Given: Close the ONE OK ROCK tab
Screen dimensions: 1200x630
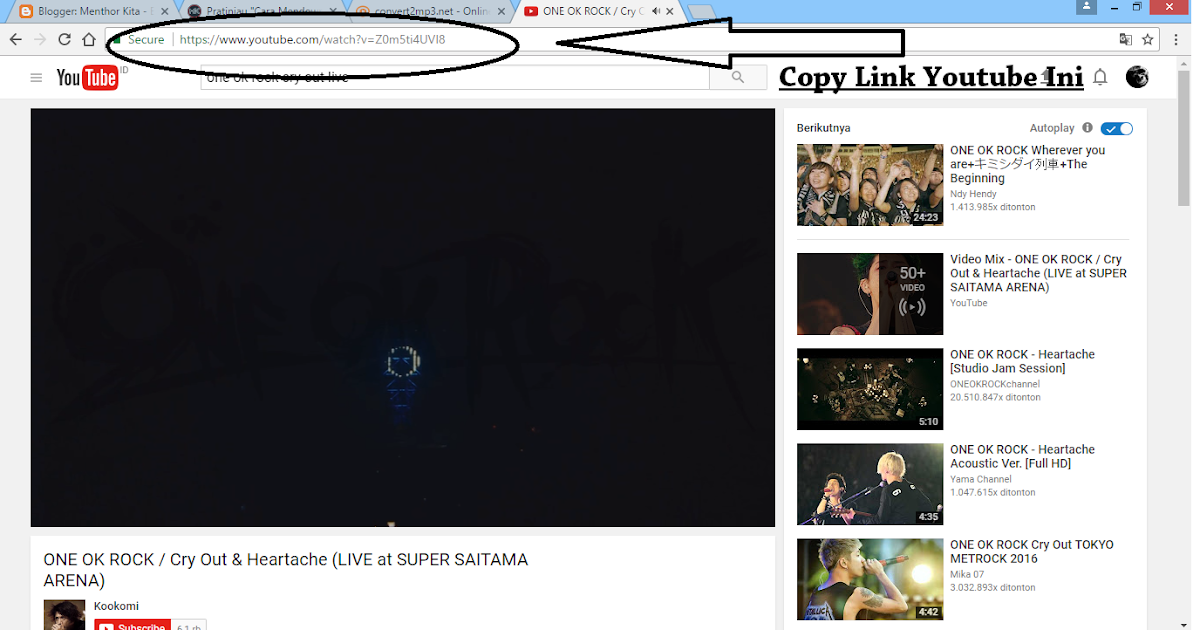Looking at the screenshot, I should (671, 11).
